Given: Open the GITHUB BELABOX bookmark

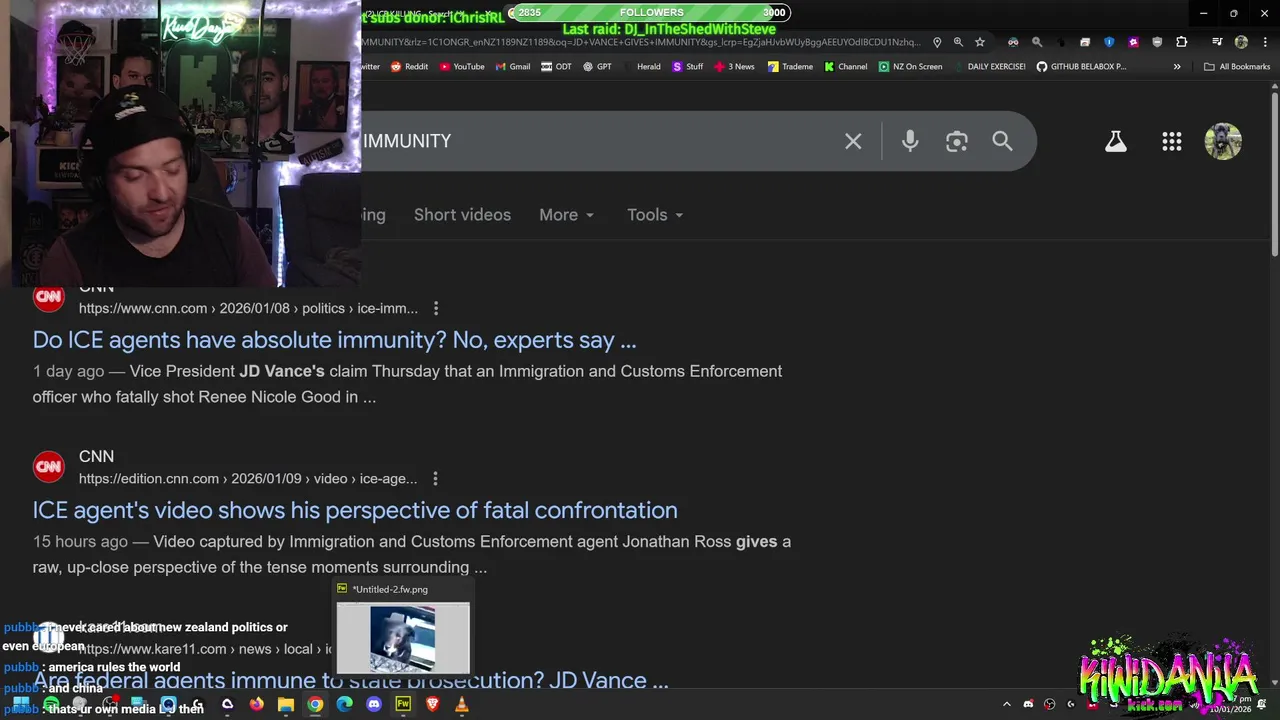Looking at the screenshot, I should 1081,67.
